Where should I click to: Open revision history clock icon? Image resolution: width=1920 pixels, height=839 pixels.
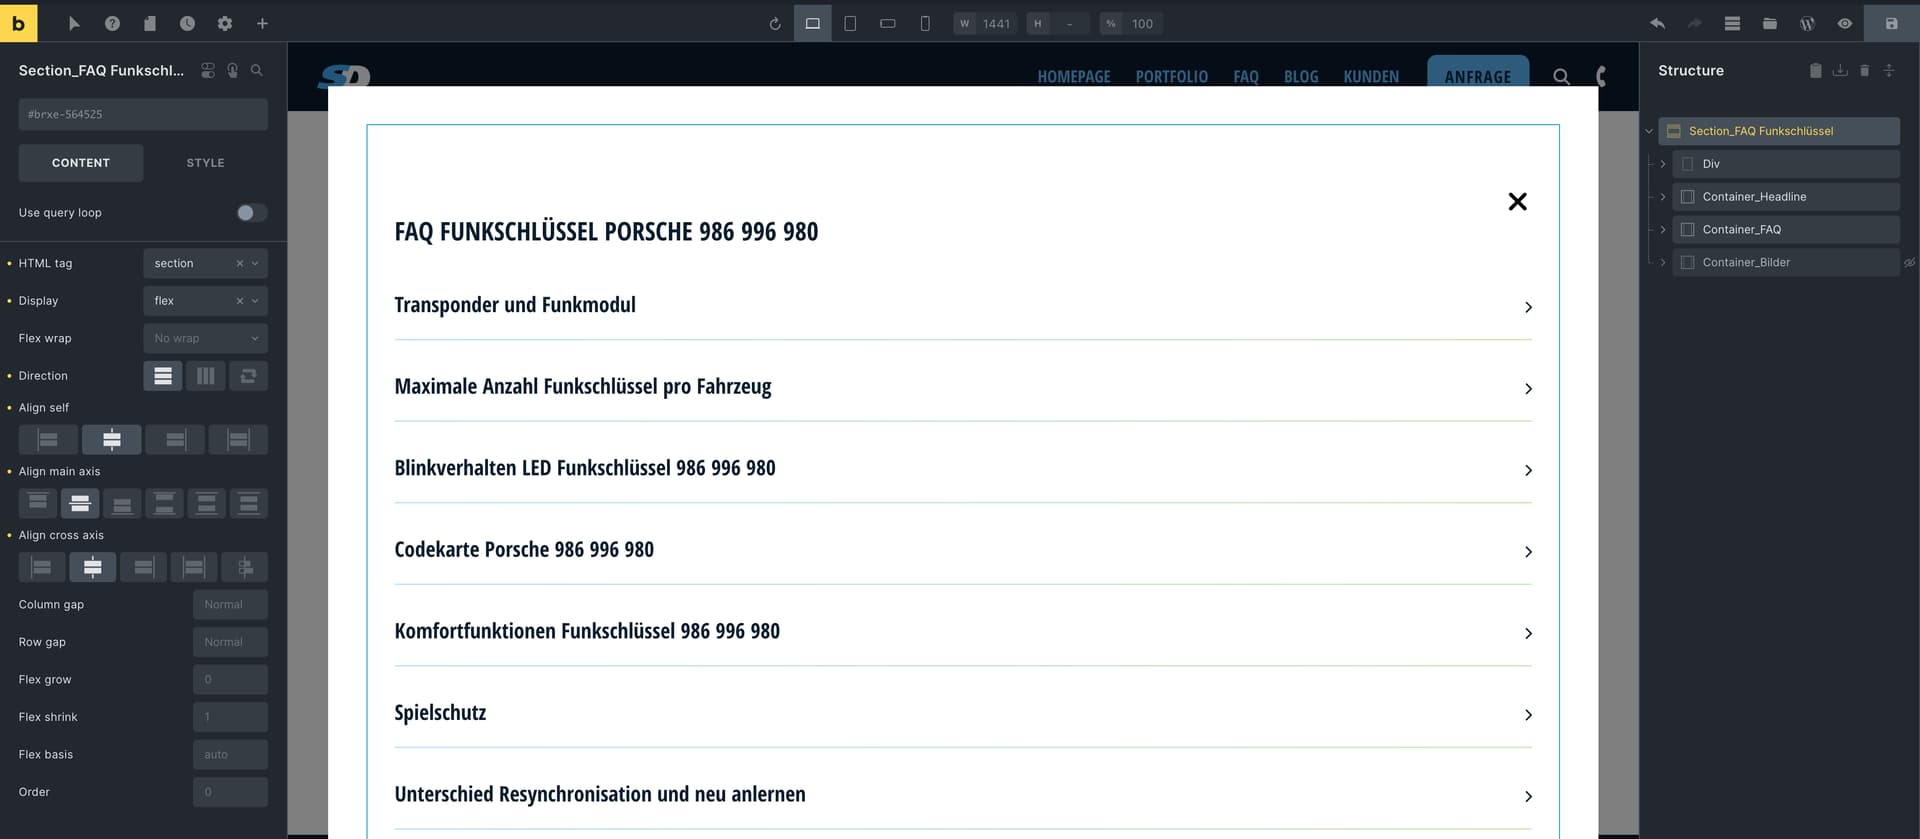click(187, 23)
